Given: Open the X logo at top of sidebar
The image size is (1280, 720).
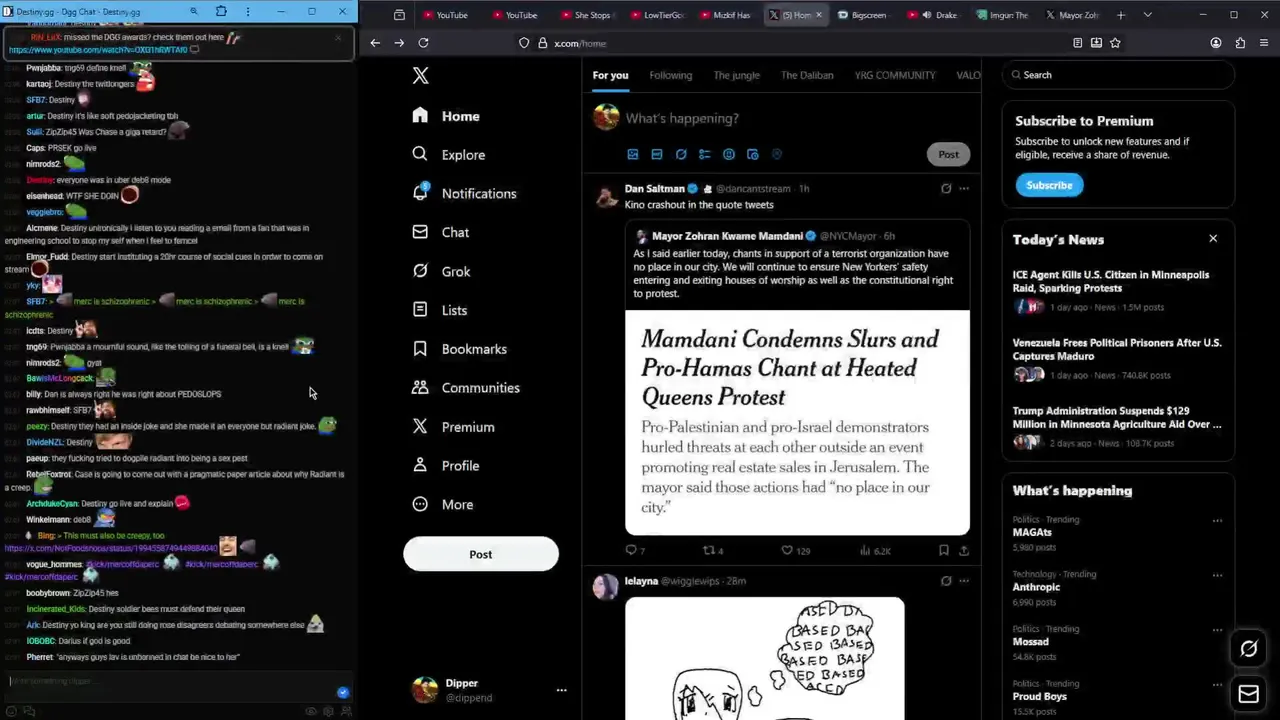Looking at the screenshot, I should click(421, 76).
